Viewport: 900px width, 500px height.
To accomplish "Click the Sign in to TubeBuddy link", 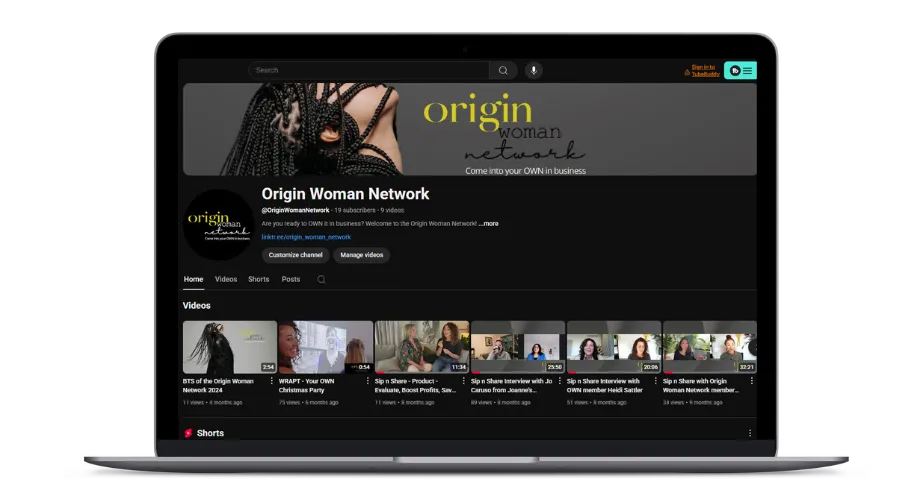I will 705,71.
